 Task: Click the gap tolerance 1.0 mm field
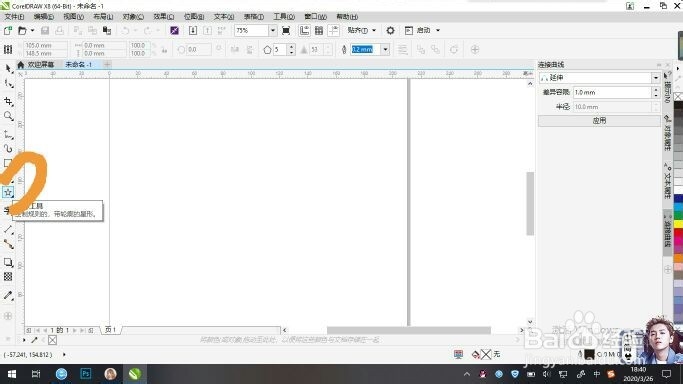pos(612,92)
